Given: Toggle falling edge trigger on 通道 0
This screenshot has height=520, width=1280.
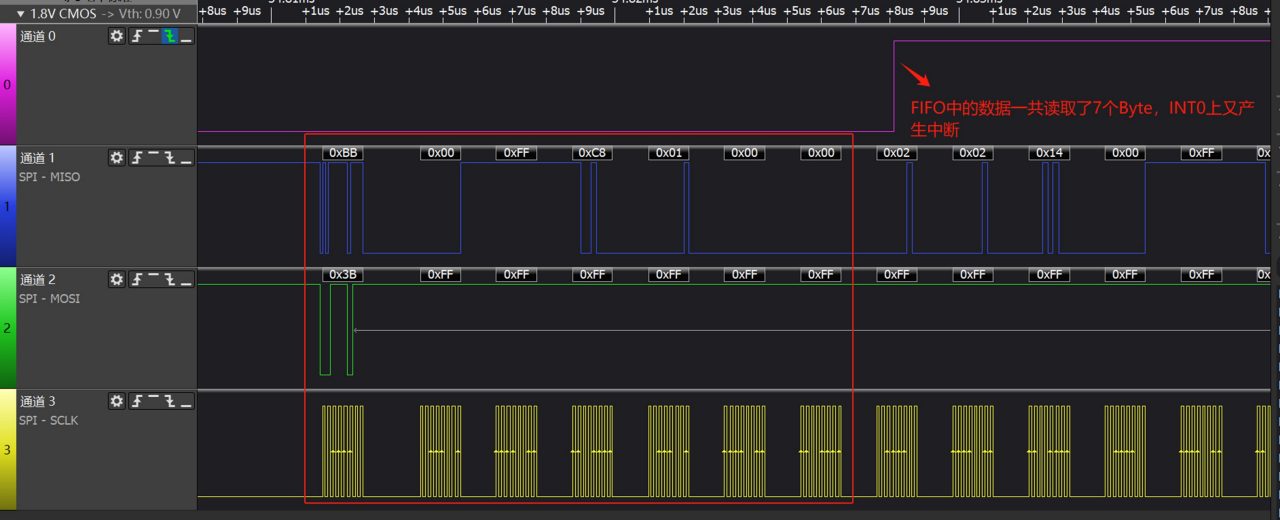Looking at the screenshot, I should (x=169, y=36).
